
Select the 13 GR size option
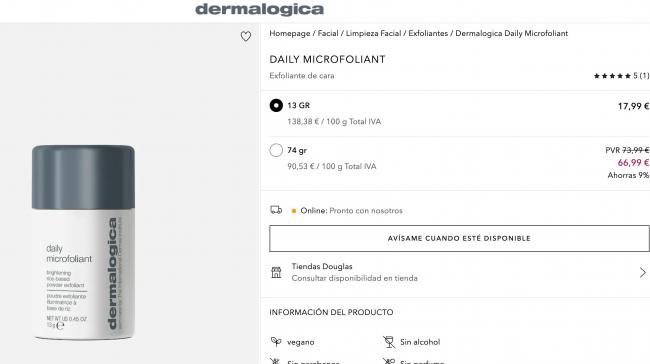[x=276, y=105]
